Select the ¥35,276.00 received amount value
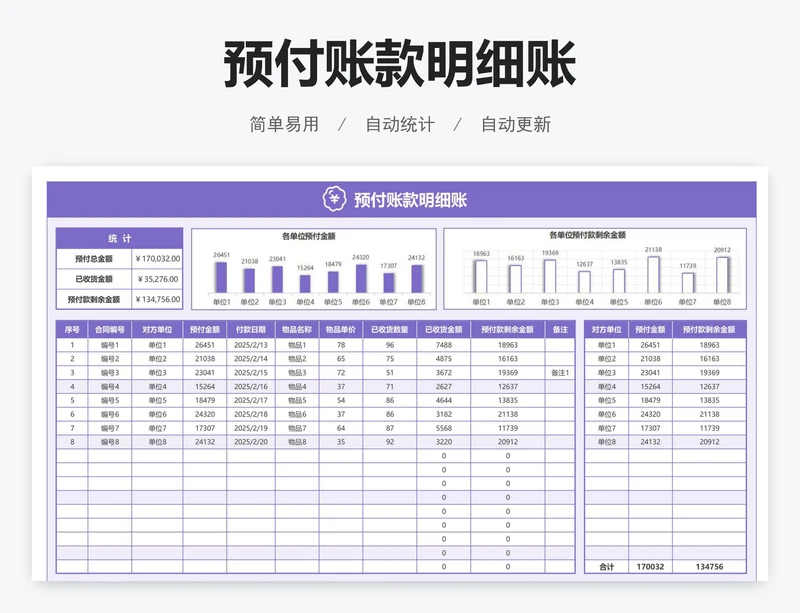This screenshot has width=800, height=613. [158, 279]
